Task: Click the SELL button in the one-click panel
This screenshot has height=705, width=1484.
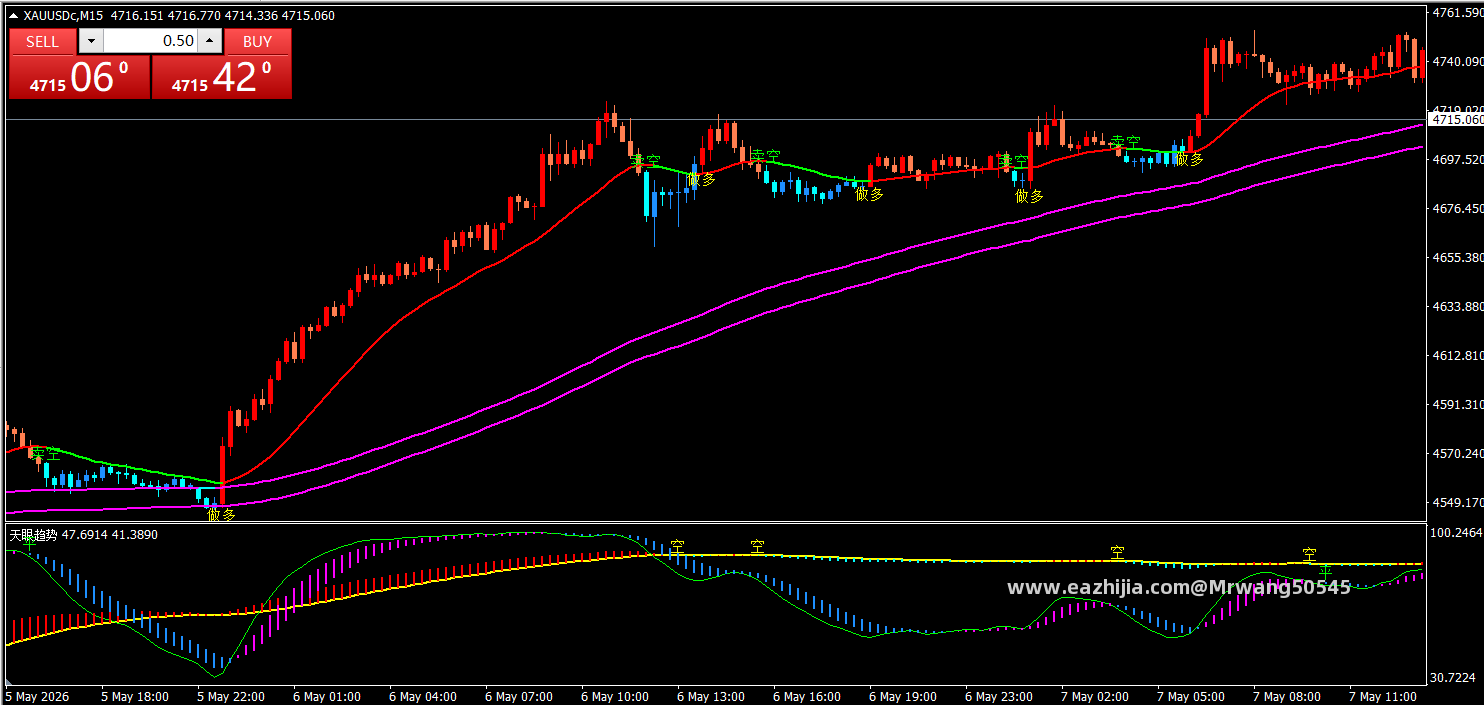Action: click(x=42, y=41)
